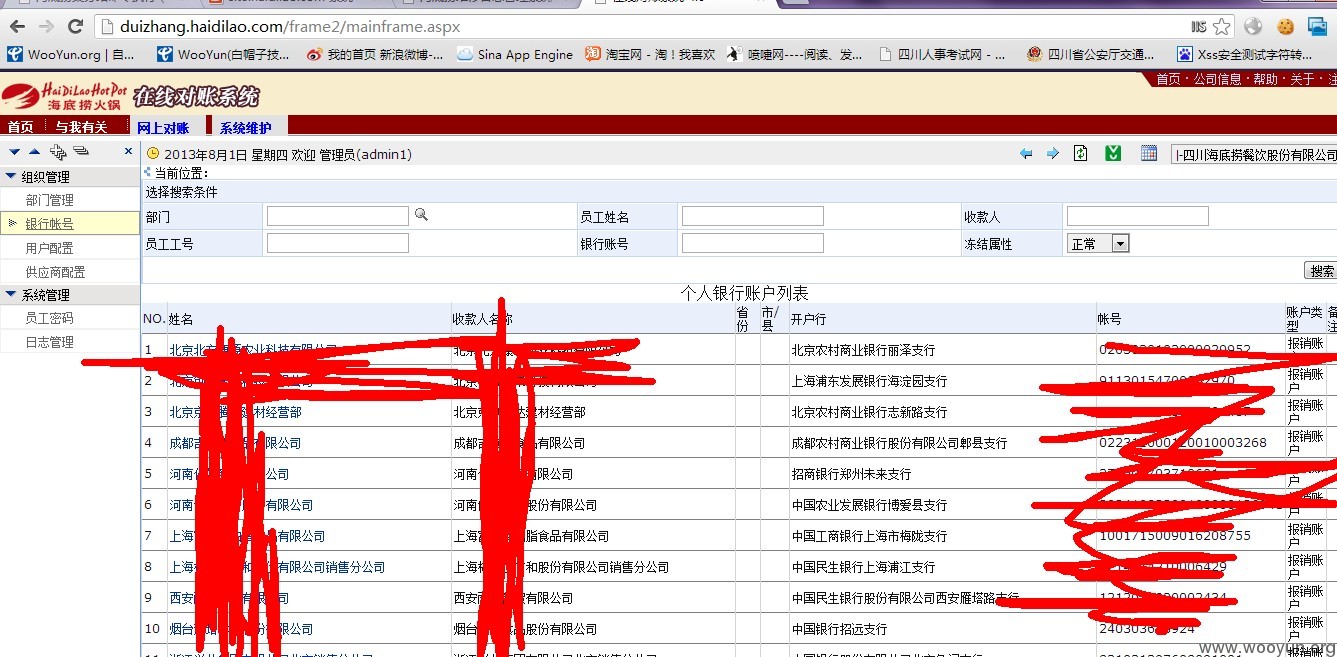Click the sidebar expand-all down arrow icon
The image size is (1337, 657).
click(x=14, y=152)
